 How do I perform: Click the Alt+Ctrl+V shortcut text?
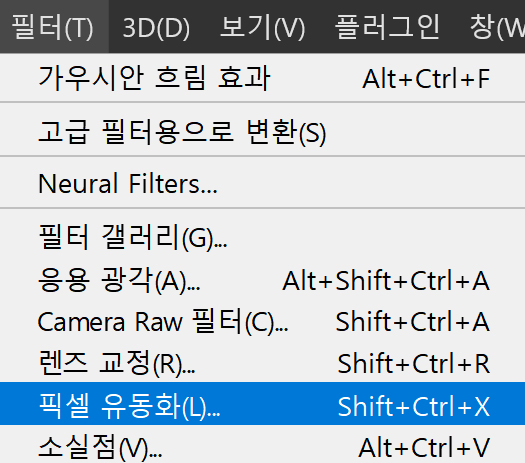click(x=424, y=447)
